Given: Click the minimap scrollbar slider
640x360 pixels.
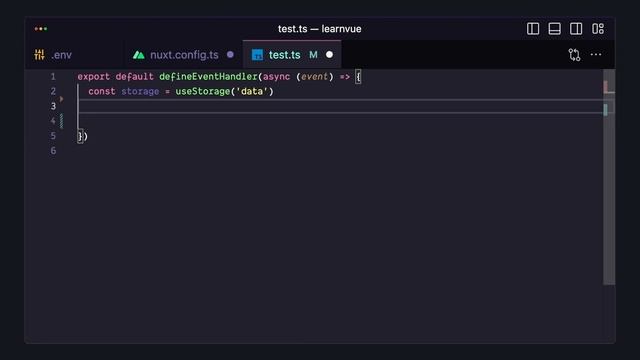Looking at the screenshot, I should pyautogui.click(x=609, y=176).
